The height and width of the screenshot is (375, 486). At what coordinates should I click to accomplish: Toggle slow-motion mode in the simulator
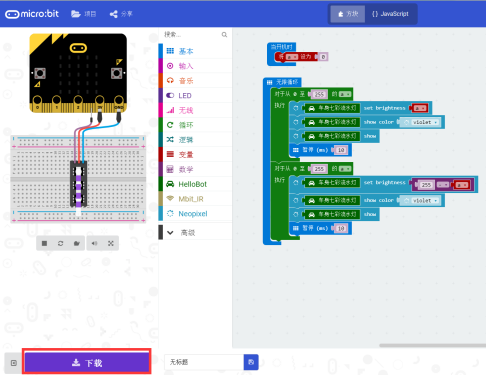77,243
